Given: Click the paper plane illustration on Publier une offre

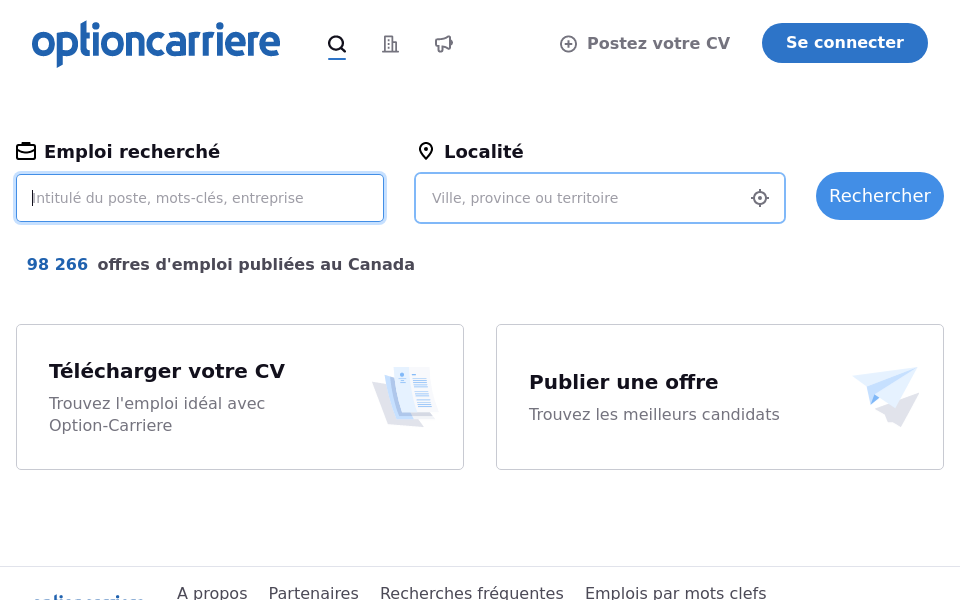Looking at the screenshot, I should click(x=887, y=396).
